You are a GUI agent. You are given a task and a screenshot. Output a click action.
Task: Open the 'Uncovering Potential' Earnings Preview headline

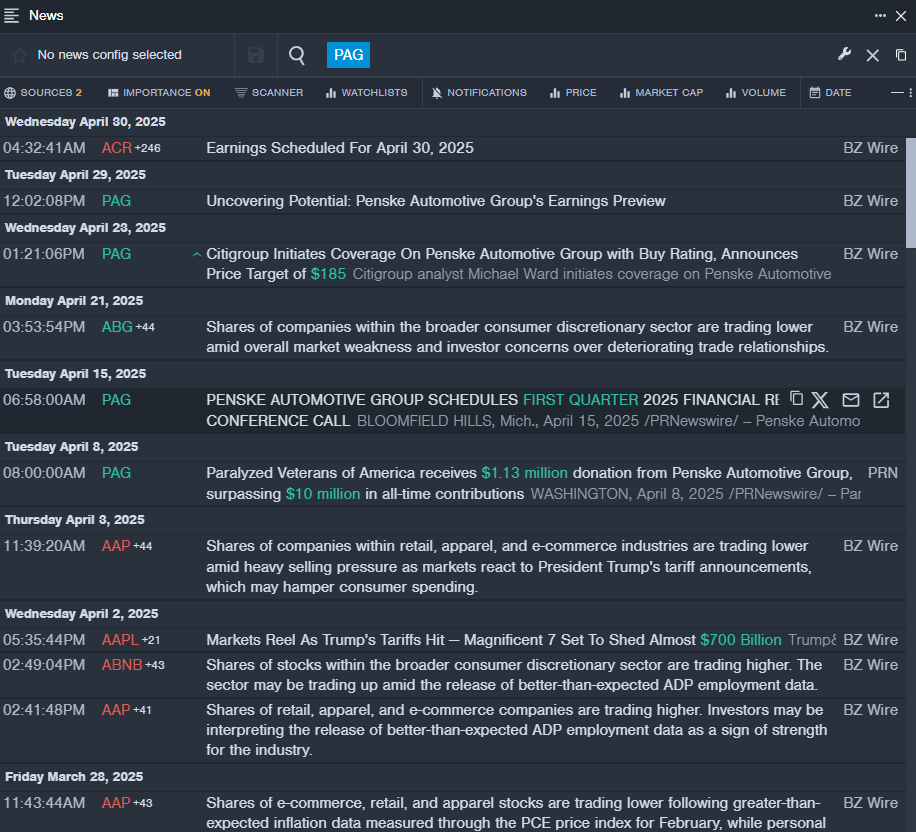[436, 201]
